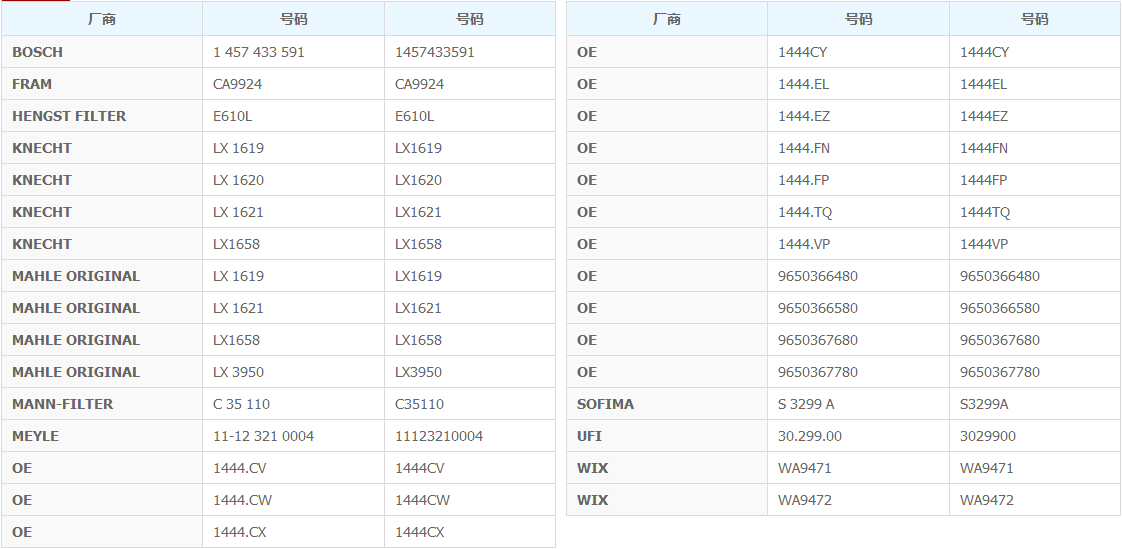Click the 11123210004 number cell
1122x549 pixels.
439,436
